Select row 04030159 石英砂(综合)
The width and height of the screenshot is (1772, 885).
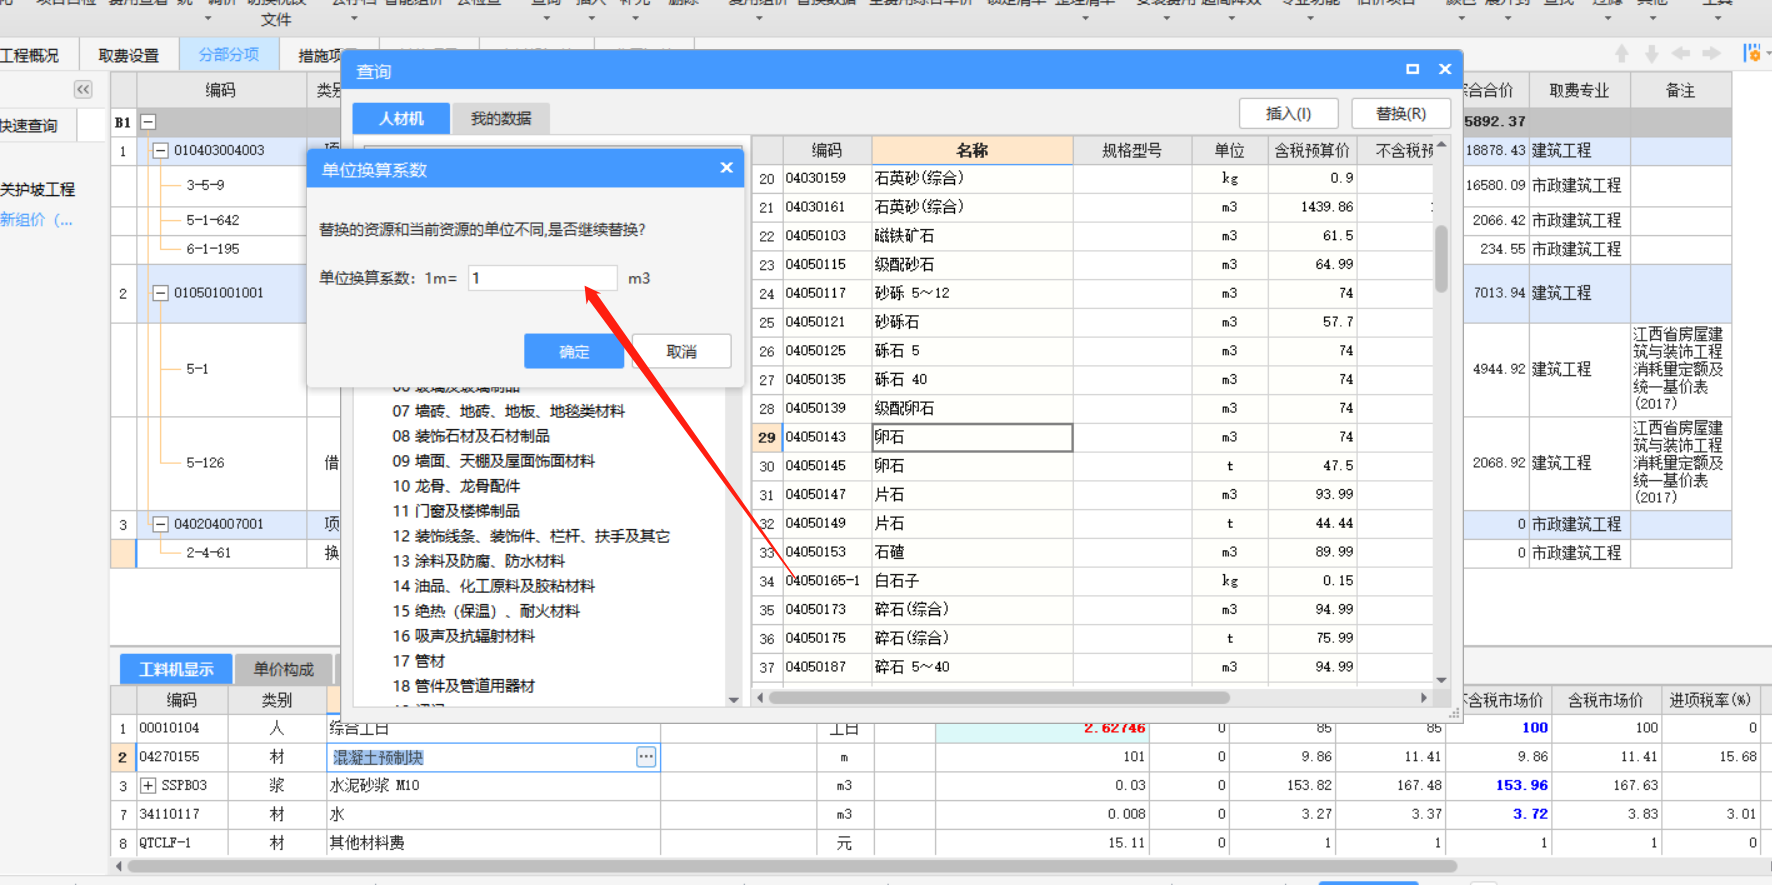pos(1093,178)
